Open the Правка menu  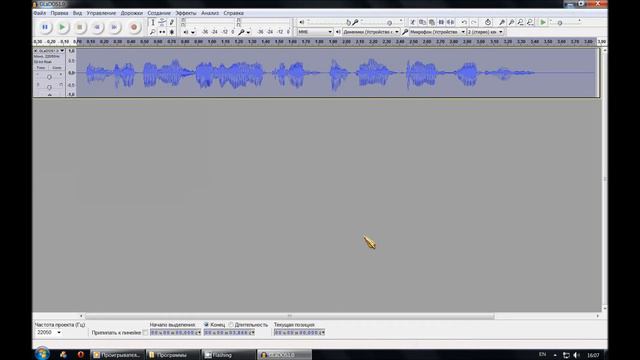pyautogui.click(x=59, y=13)
